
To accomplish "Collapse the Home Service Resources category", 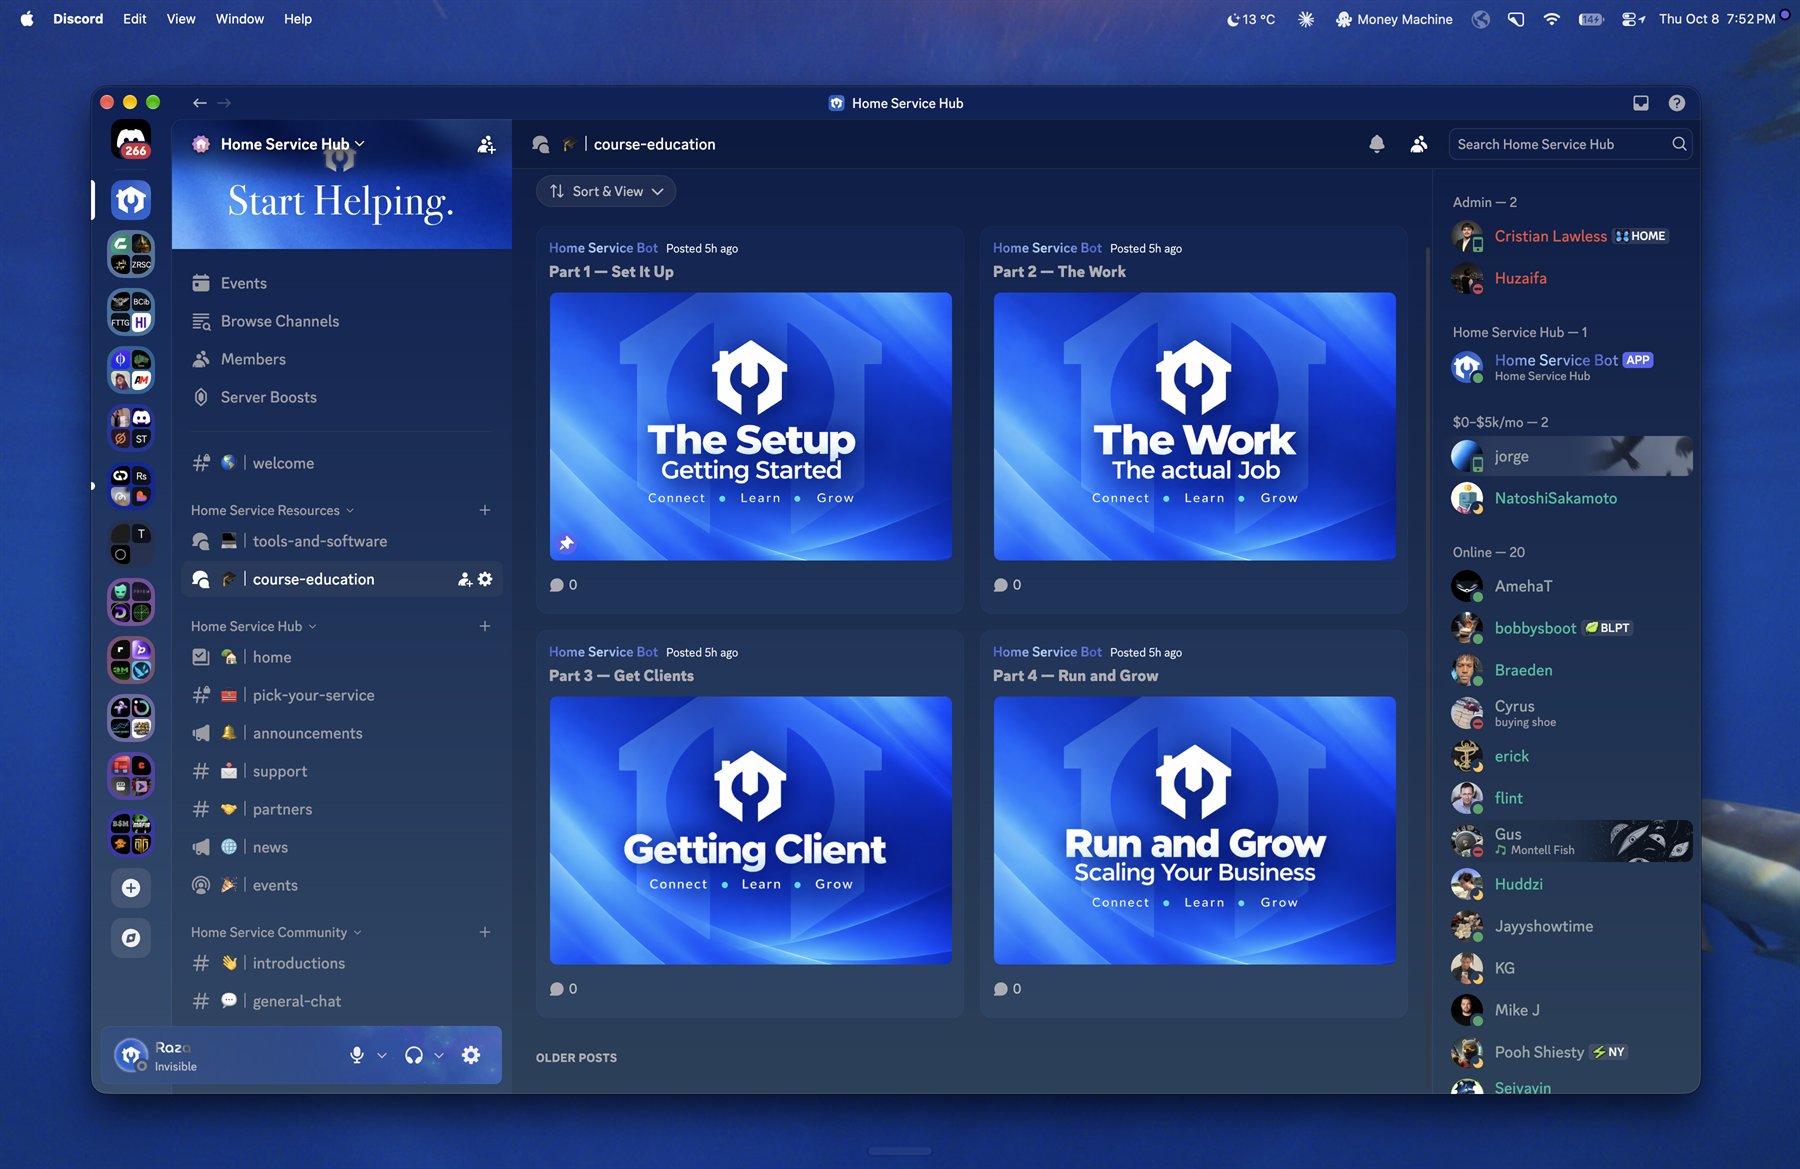I will 272,510.
